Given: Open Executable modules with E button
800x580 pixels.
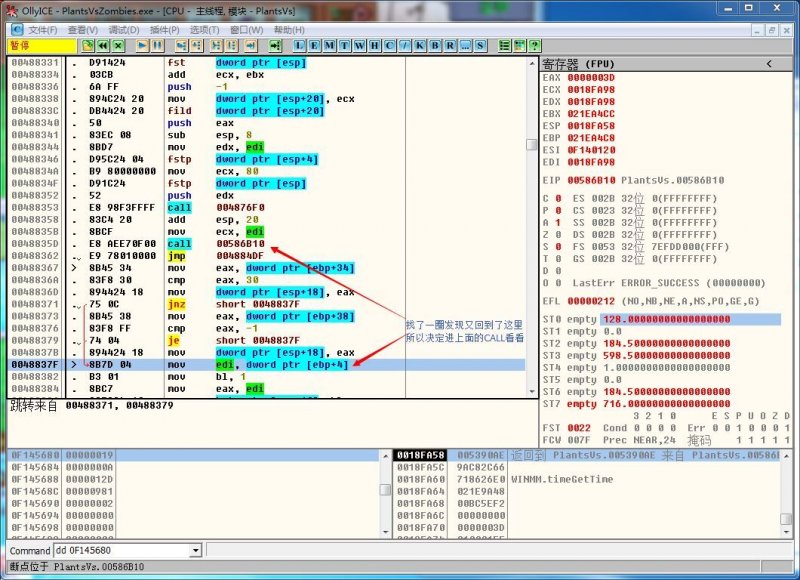Looking at the screenshot, I should click(315, 46).
